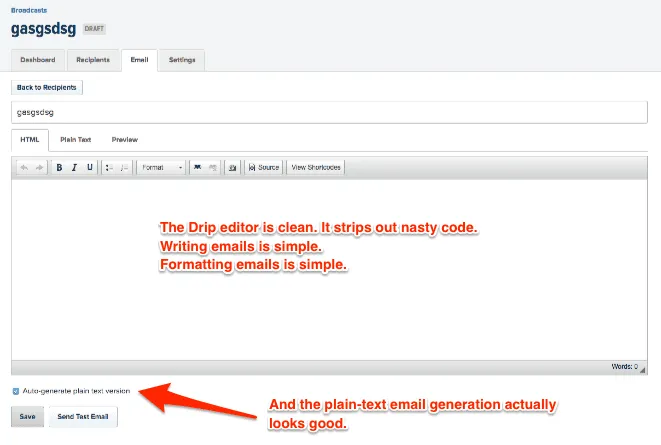Open View Shortcodes
661x445 pixels.
(x=316, y=168)
